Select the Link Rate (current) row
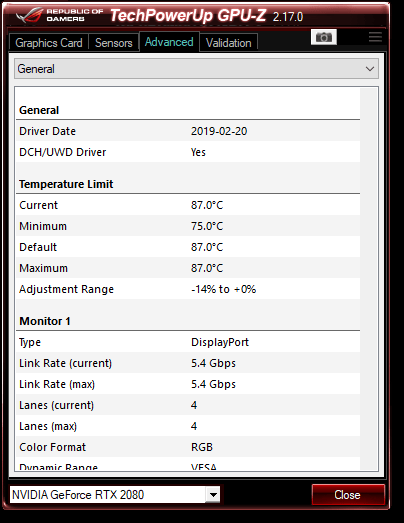Image resolution: width=404 pixels, height=523 pixels. (x=188, y=363)
